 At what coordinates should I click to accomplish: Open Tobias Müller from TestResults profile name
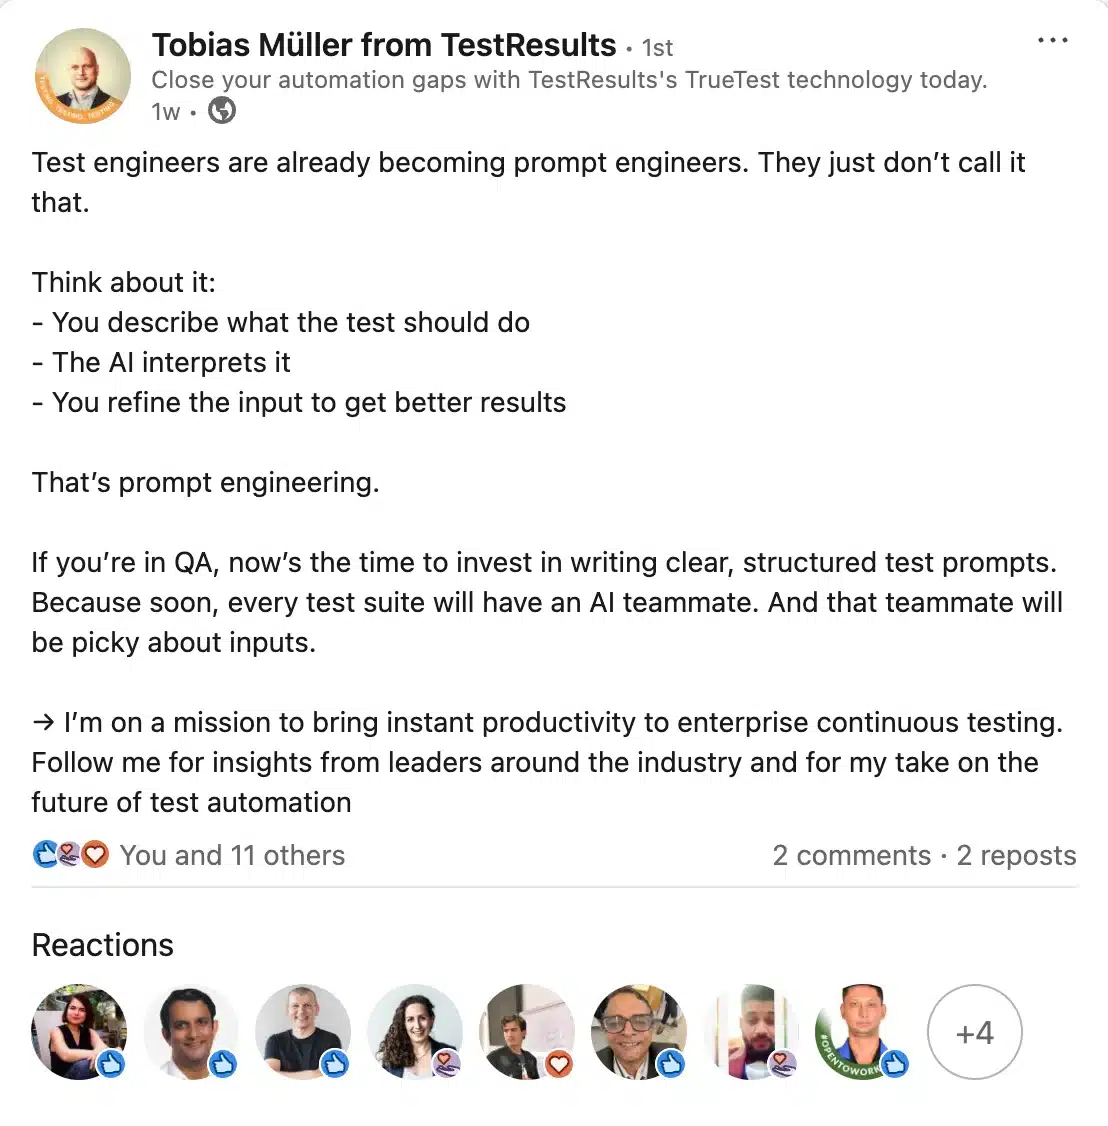tap(383, 45)
